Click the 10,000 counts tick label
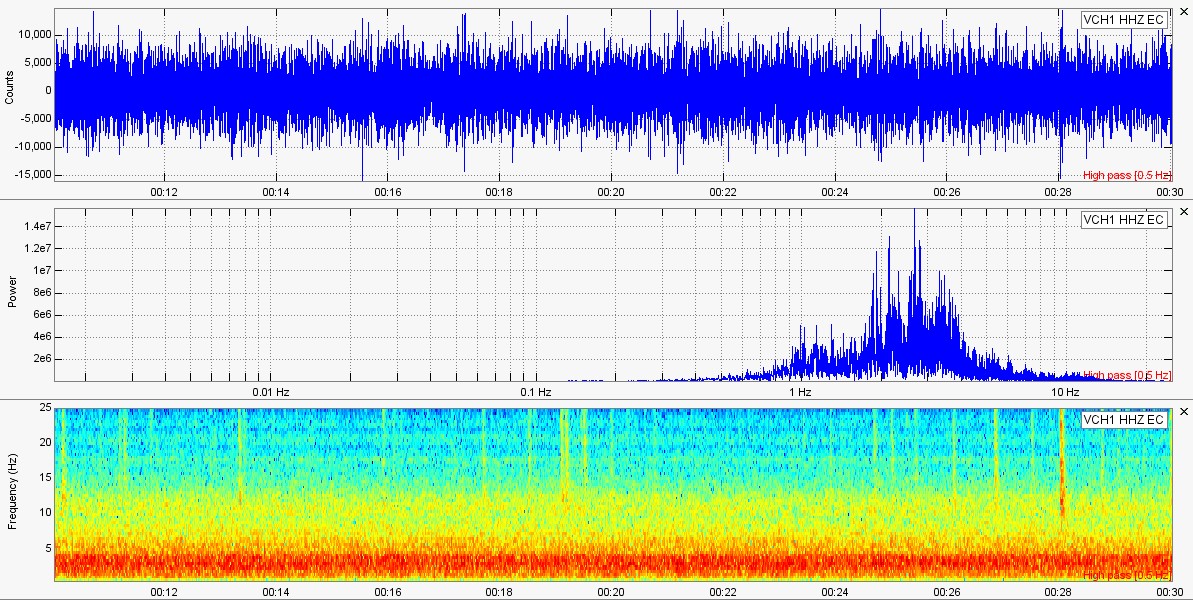 point(35,34)
